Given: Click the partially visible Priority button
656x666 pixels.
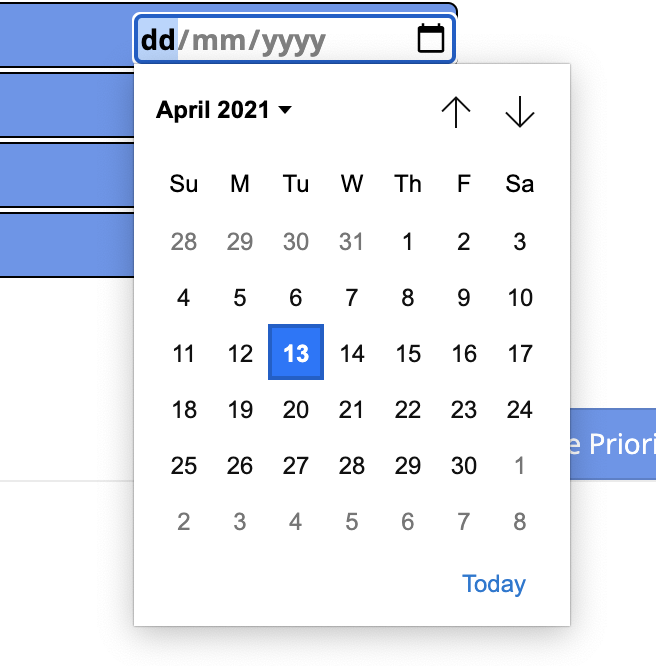Looking at the screenshot, I should point(613,444).
